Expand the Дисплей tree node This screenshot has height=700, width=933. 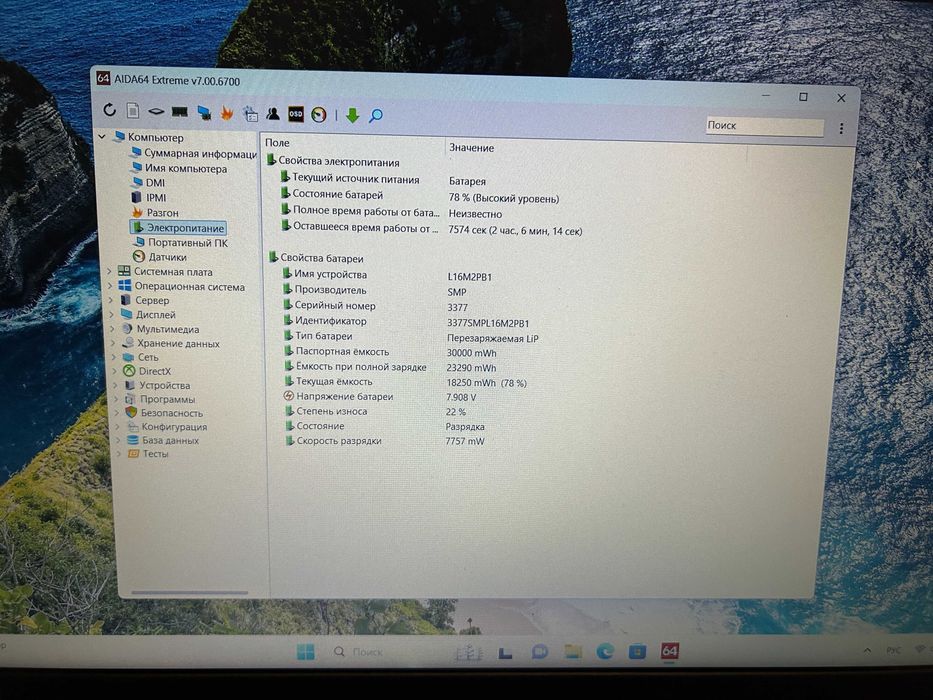point(112,314)
